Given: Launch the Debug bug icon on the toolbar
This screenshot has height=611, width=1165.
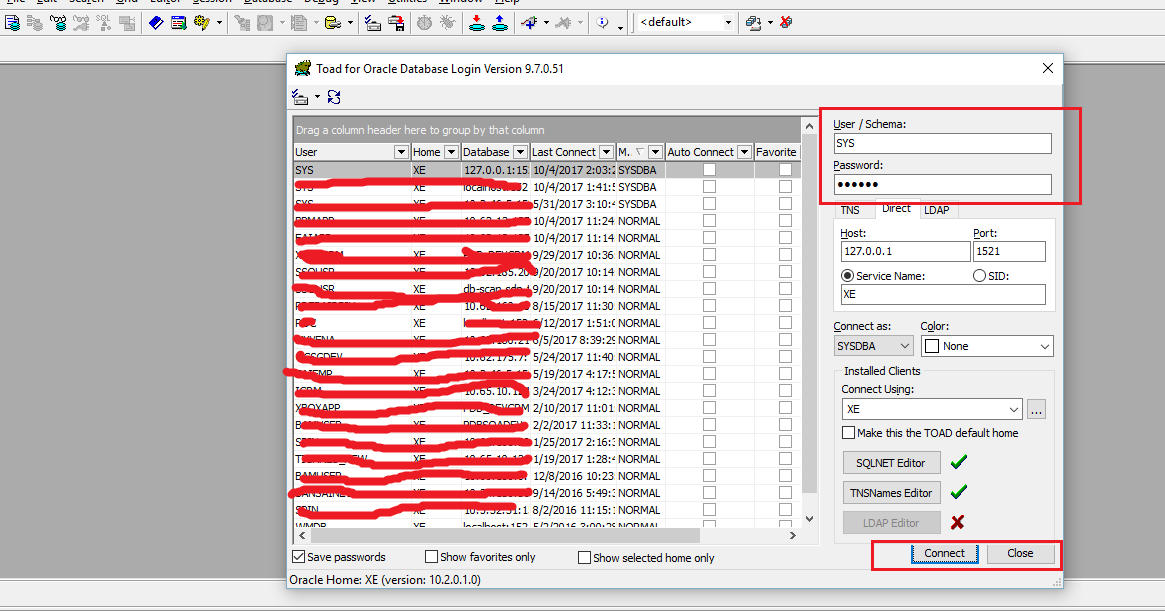Looking at the screenshot, I should click(x=447, y=22).
